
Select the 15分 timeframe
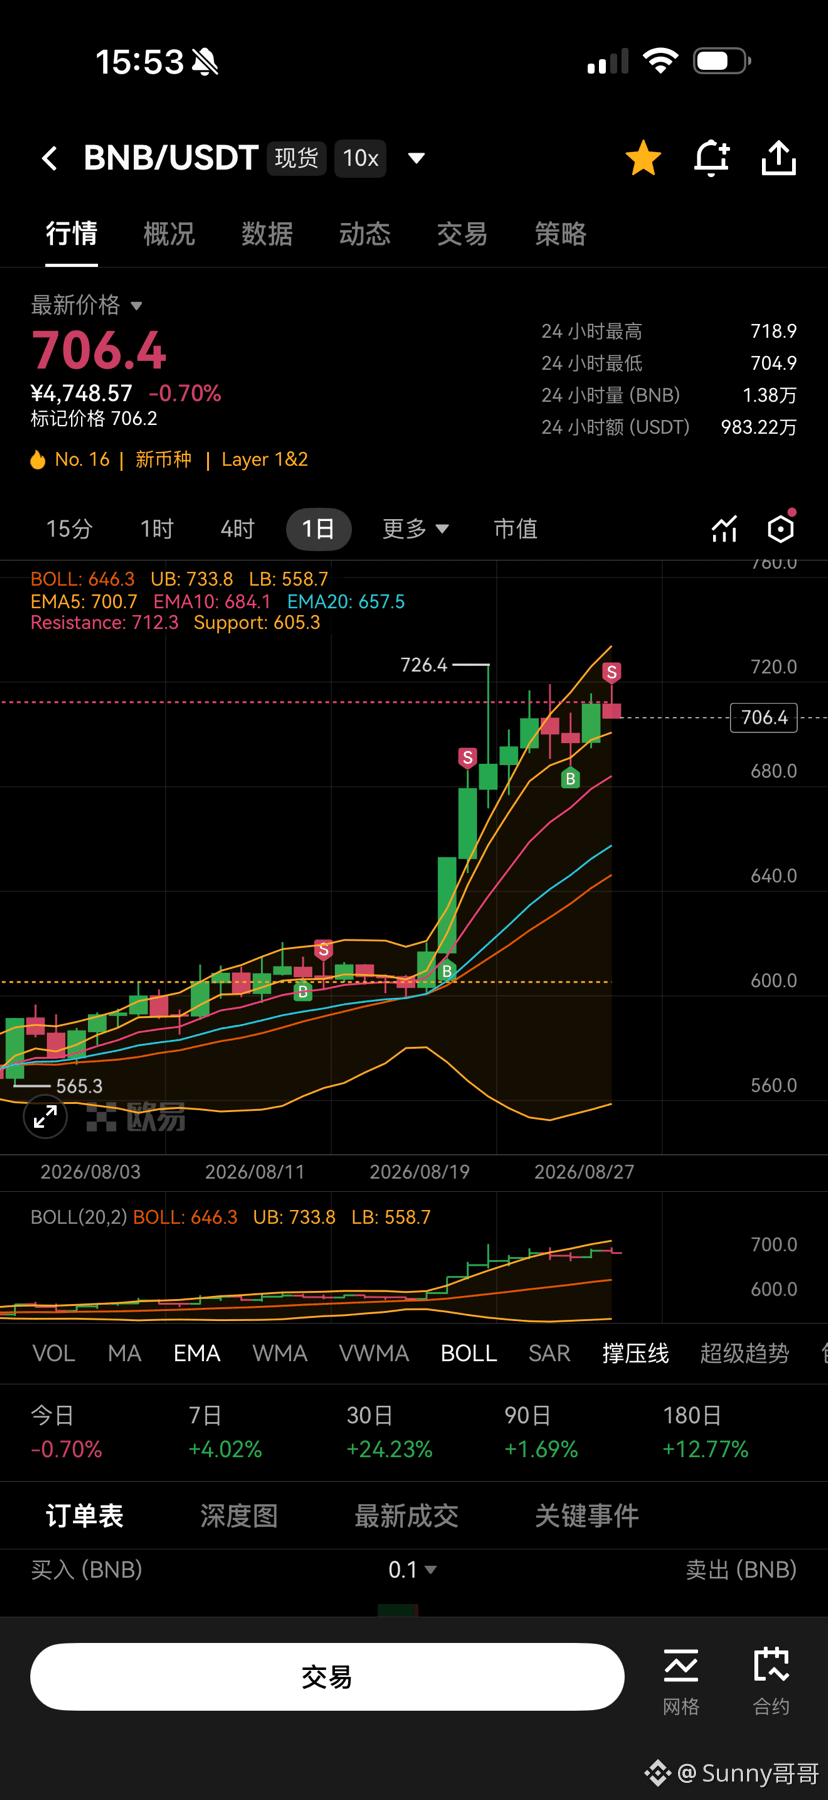[70, 529]
